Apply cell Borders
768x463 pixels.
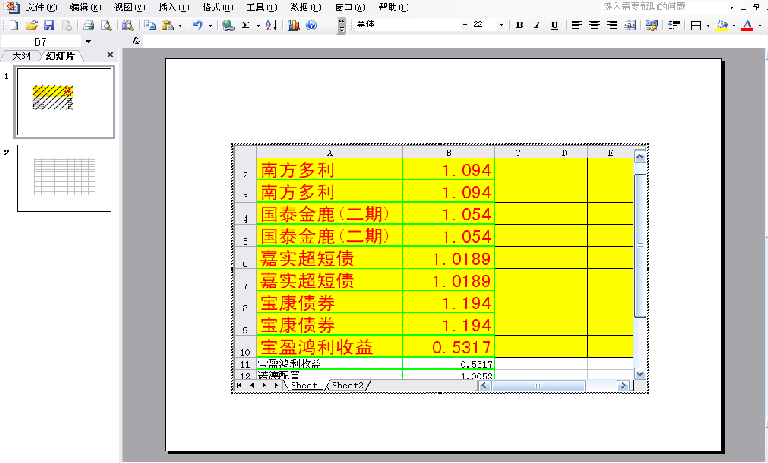[696, 25]
